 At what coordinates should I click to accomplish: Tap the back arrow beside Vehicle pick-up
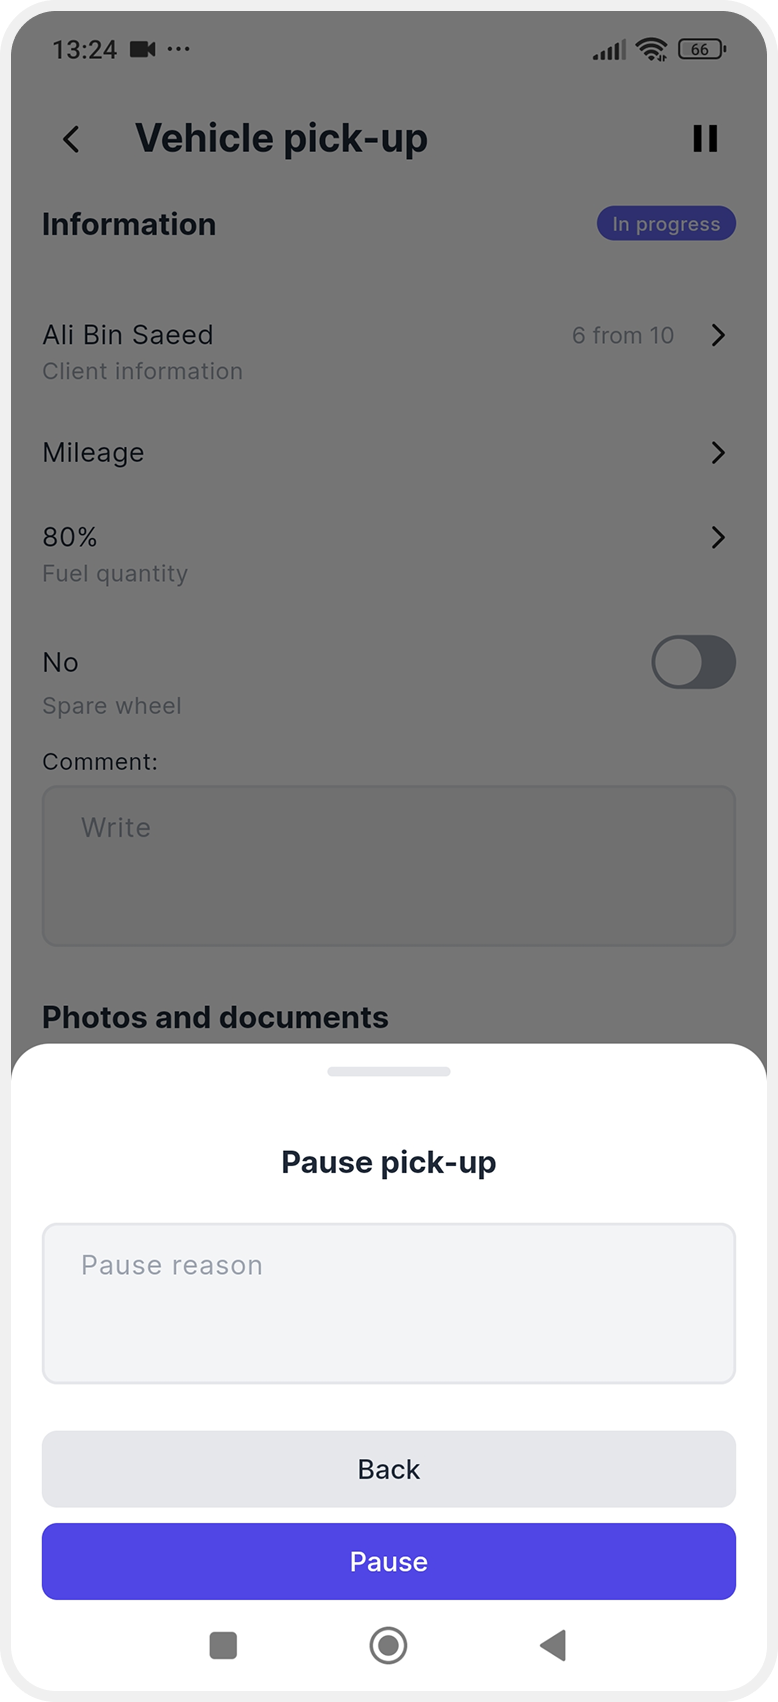tap(71, 139)
